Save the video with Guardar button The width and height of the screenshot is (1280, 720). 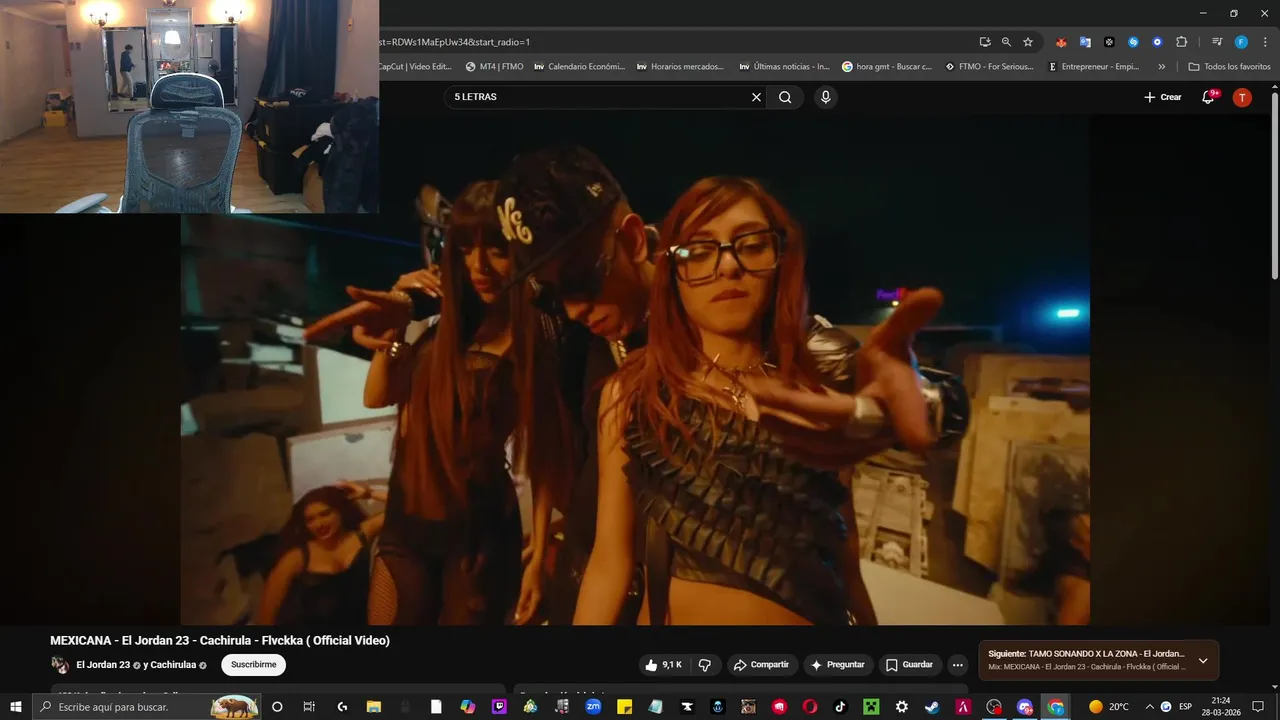pyautogui.click(x=909, y=665)
